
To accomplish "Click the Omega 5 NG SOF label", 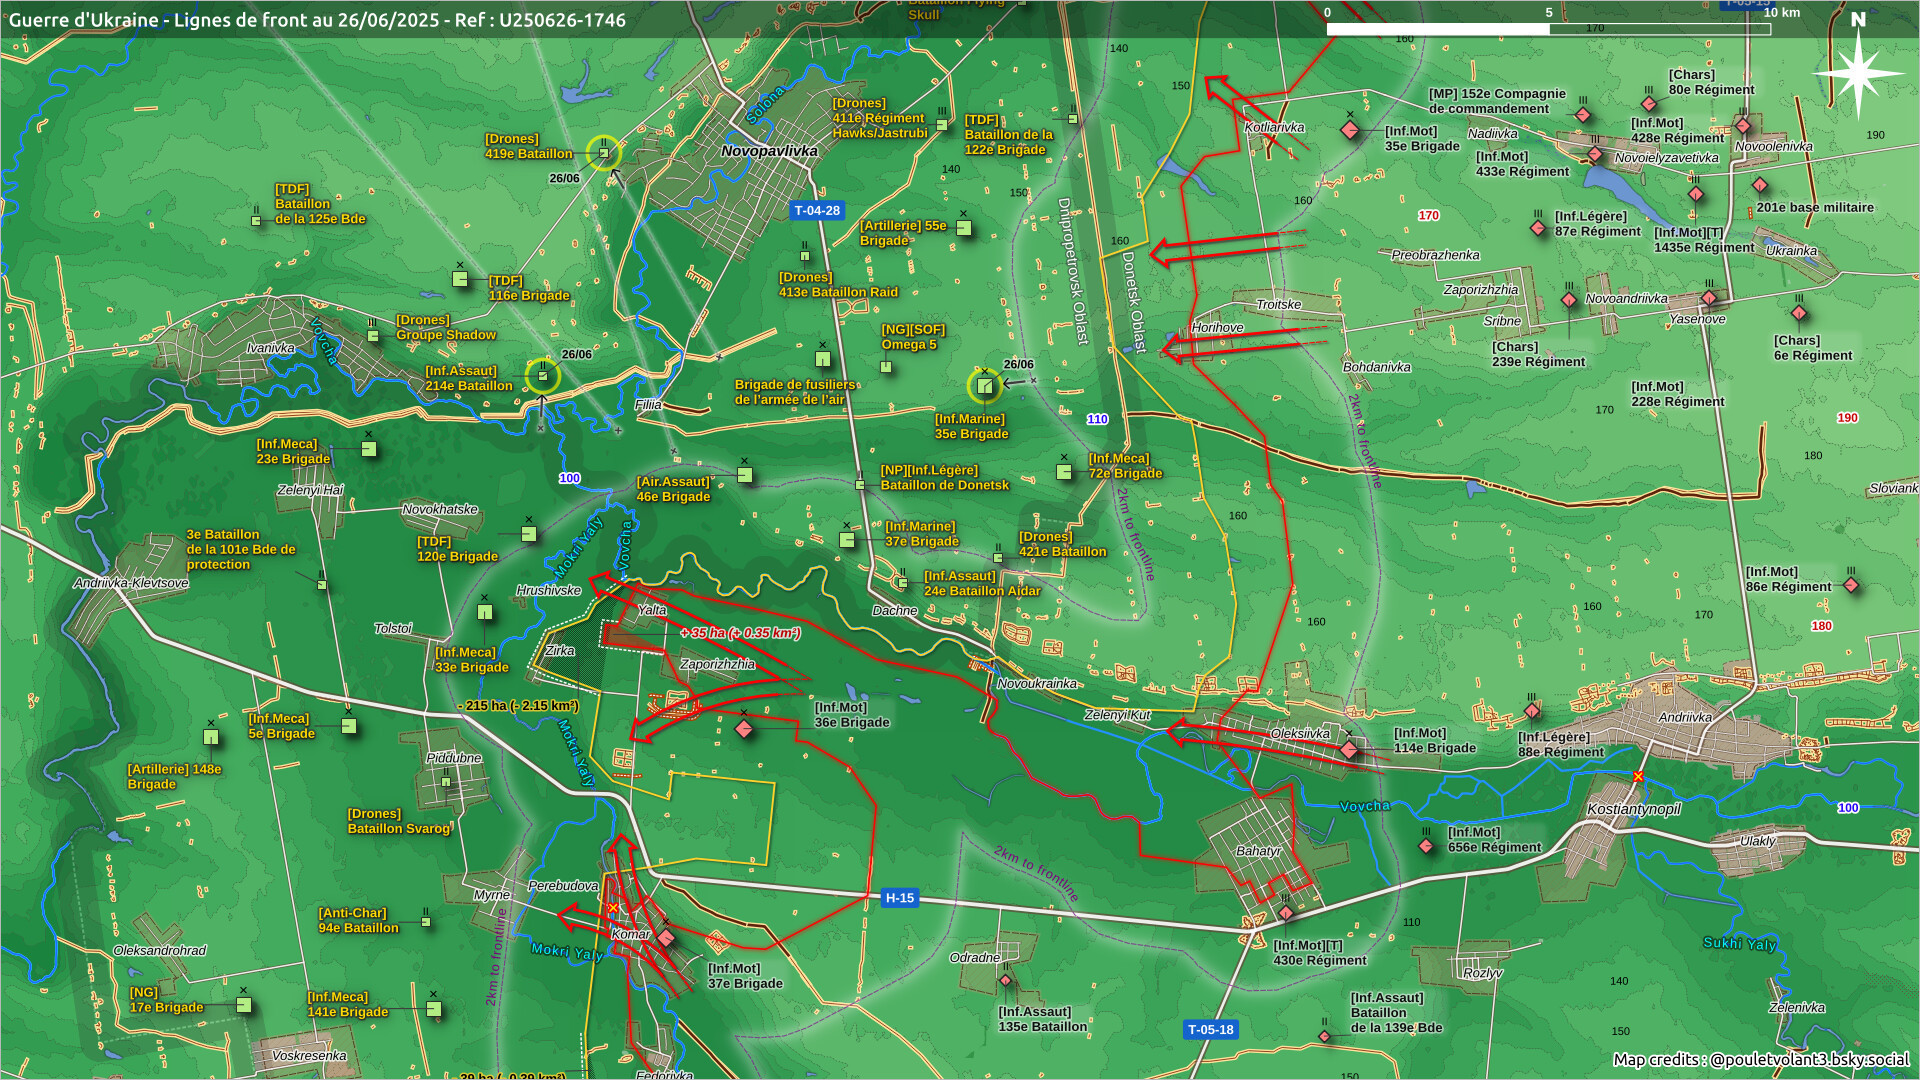I will tap(912, 337).
